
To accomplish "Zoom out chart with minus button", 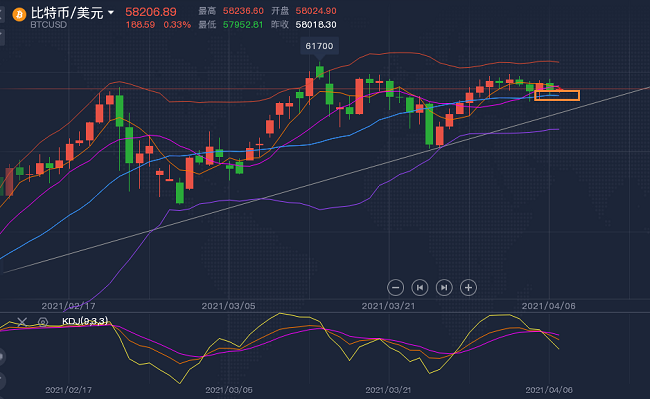I will [395, 288].
